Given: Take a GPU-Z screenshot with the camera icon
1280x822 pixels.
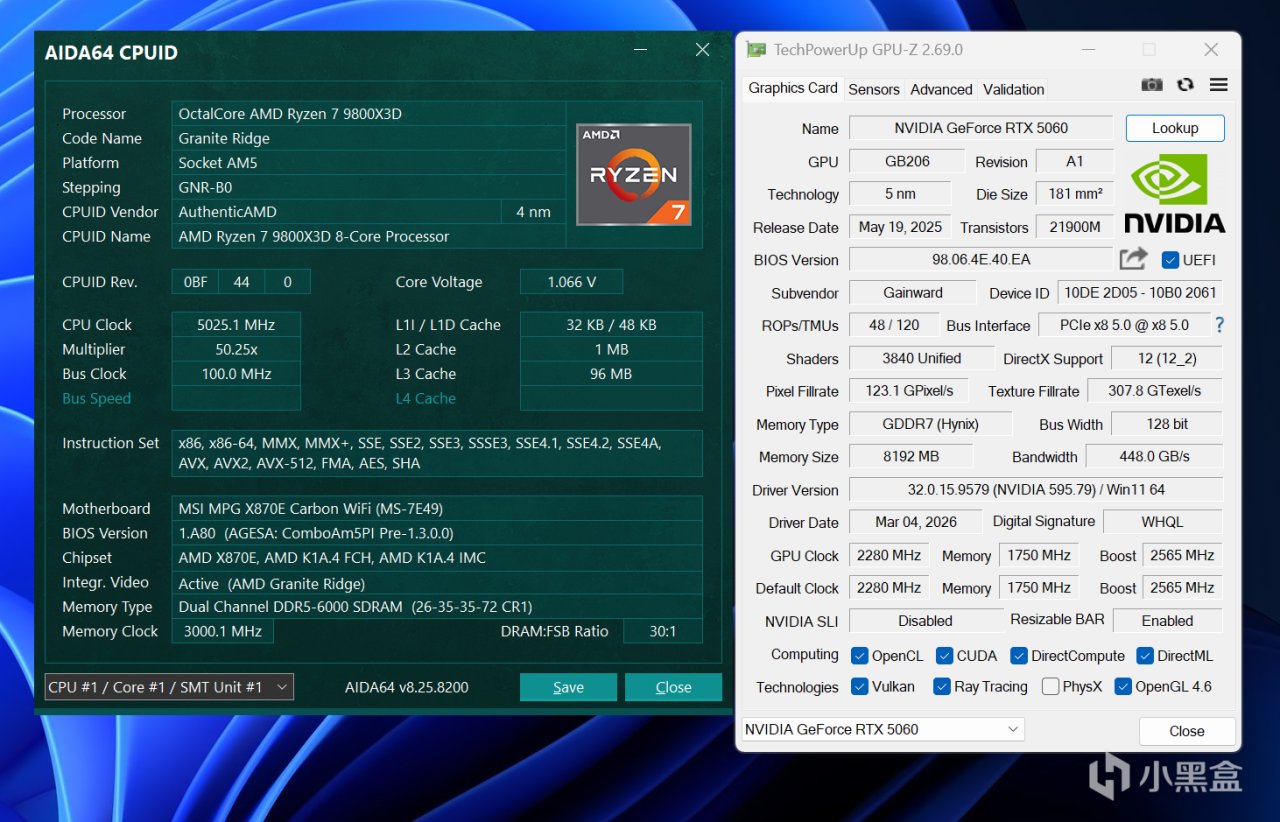Looking at the screenshot, I should click(x=1152, y=85).
